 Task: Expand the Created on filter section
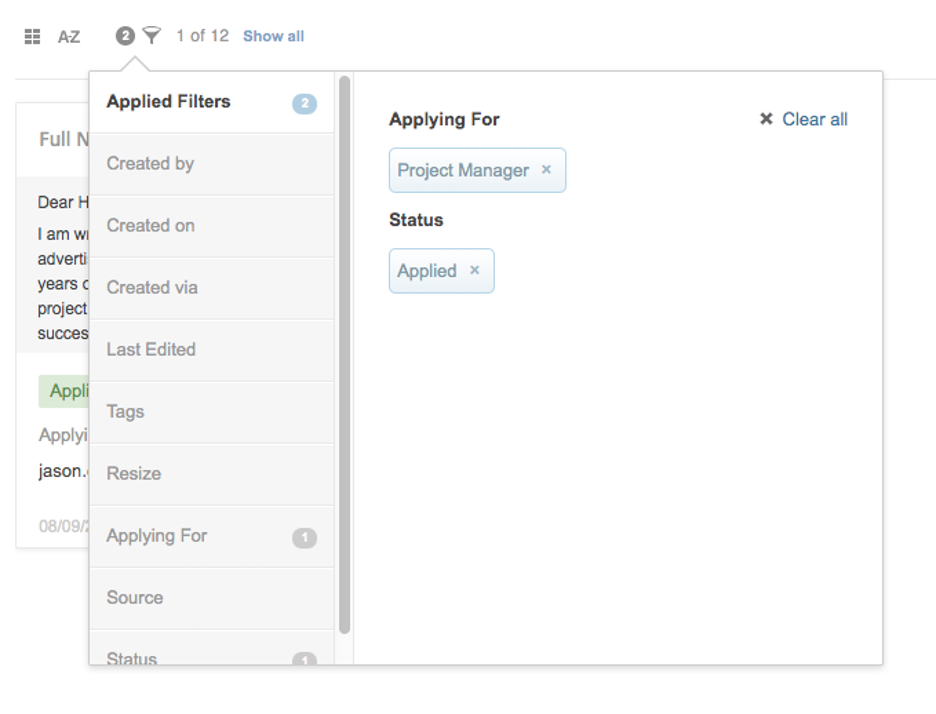150,226
